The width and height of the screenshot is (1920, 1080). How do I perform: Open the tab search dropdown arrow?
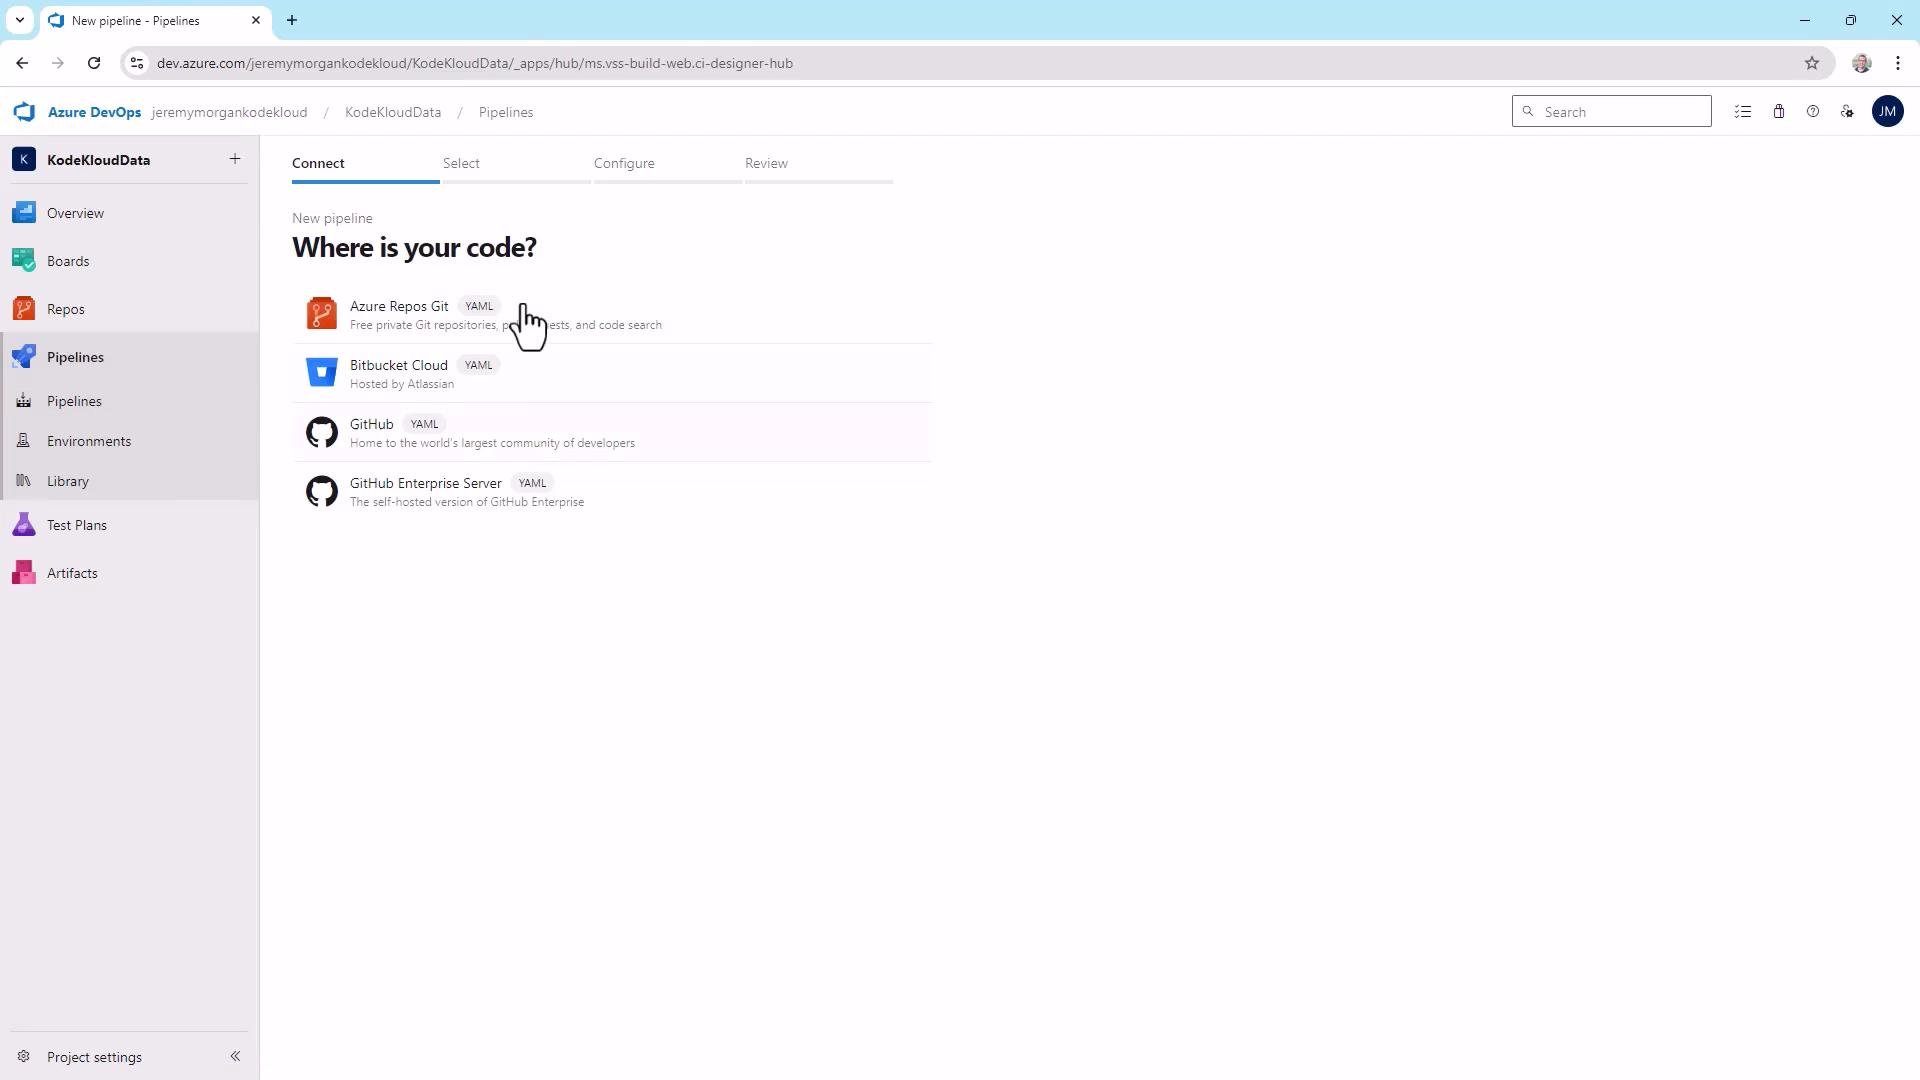[19, 20]
